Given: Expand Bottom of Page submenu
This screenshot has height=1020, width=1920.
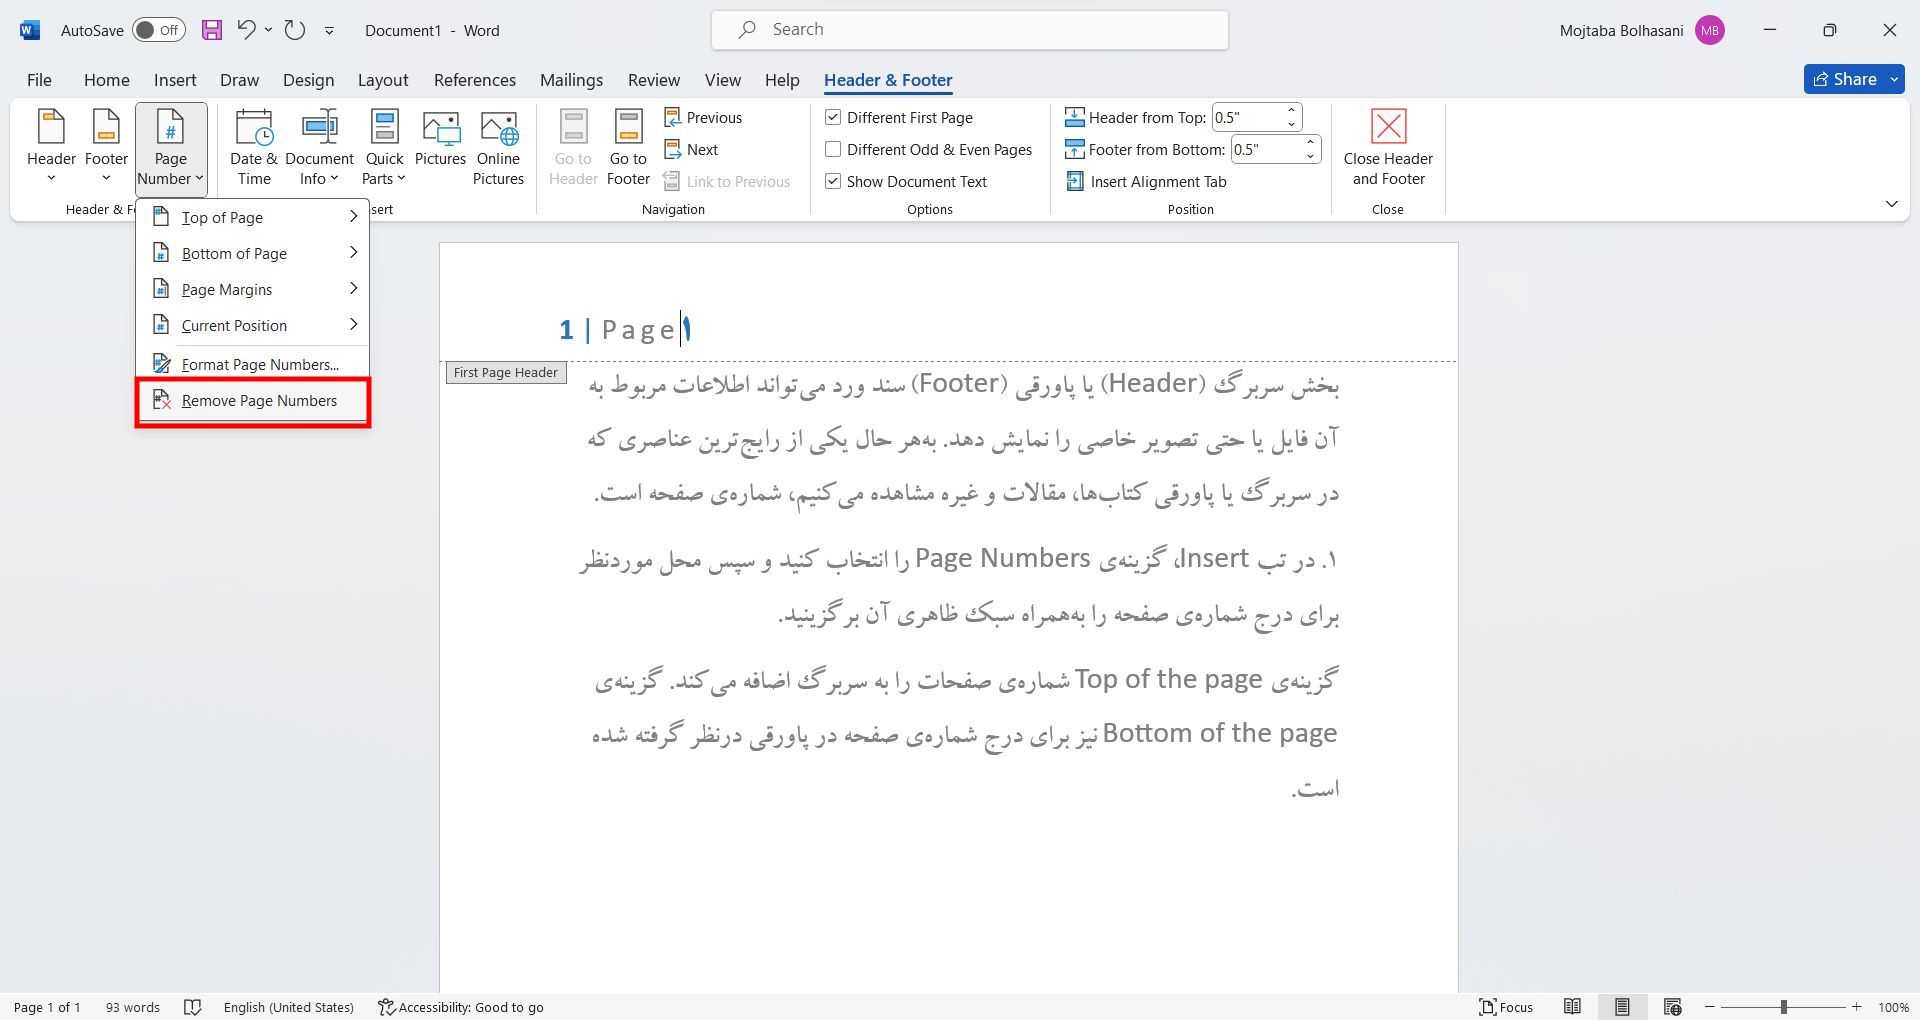Looking at the screenshot, I should tap(253, 254).
